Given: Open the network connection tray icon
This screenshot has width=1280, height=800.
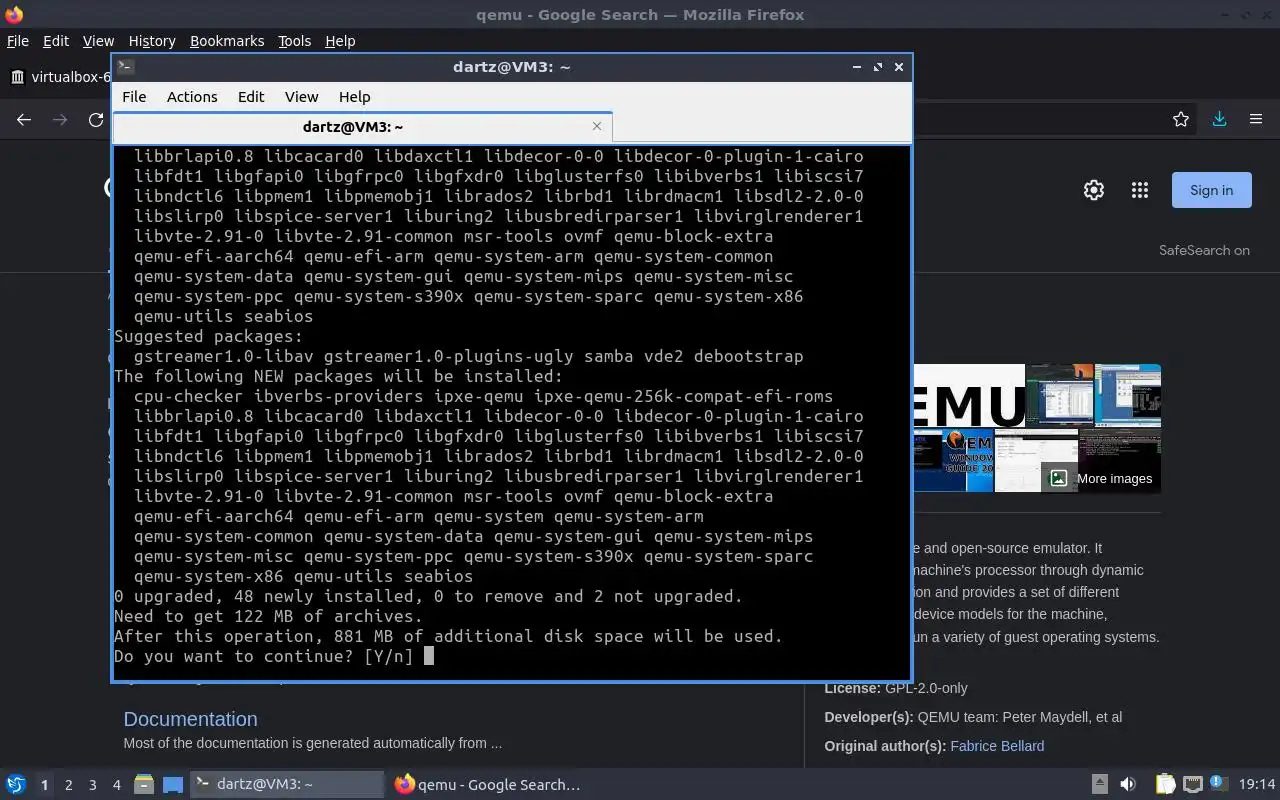Looking at the screenshot, I should [1192, 785].
